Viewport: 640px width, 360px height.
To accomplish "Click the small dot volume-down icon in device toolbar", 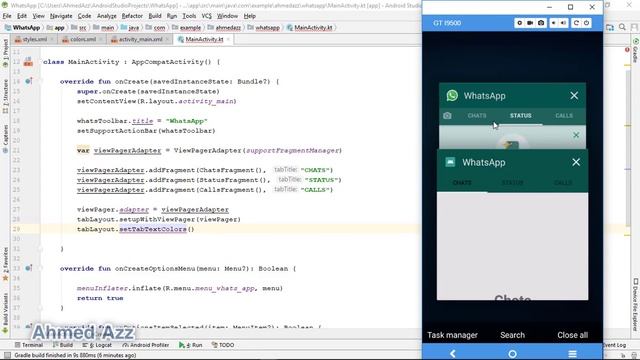I will pos(553,23).
